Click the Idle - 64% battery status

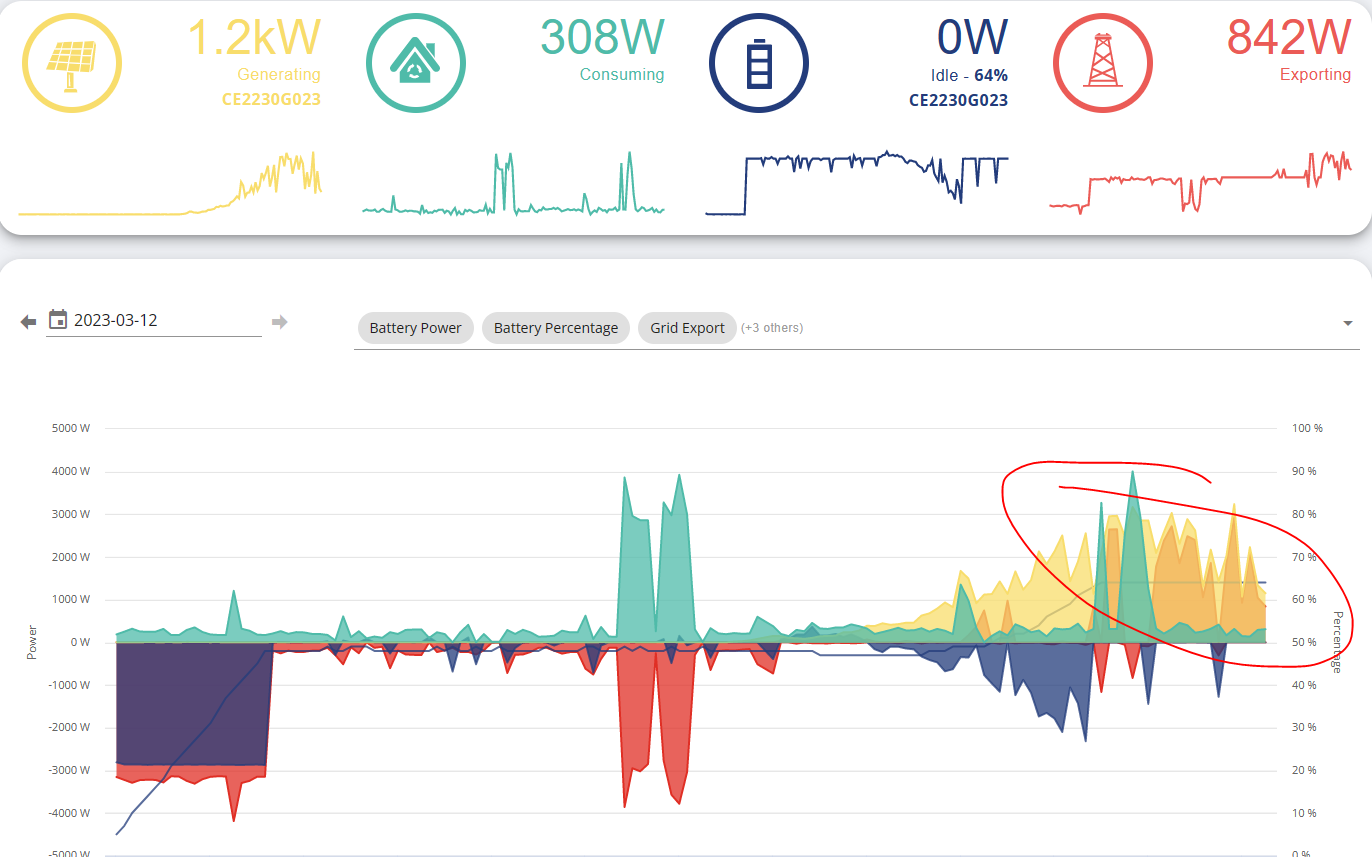[x=969, y=76]
